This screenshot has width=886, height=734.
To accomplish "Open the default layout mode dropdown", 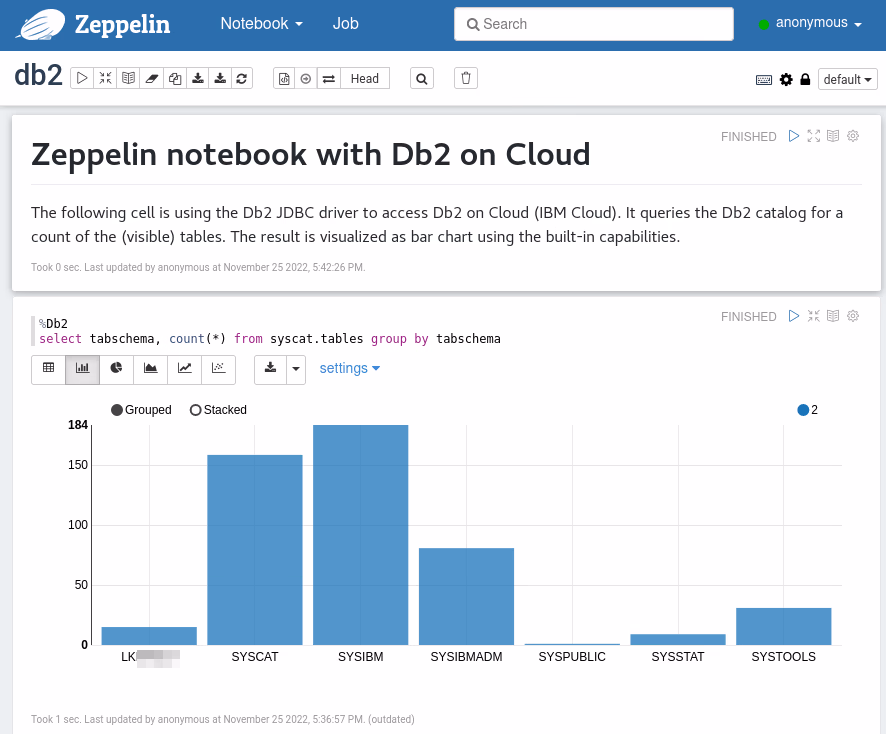I will point(847,80).
